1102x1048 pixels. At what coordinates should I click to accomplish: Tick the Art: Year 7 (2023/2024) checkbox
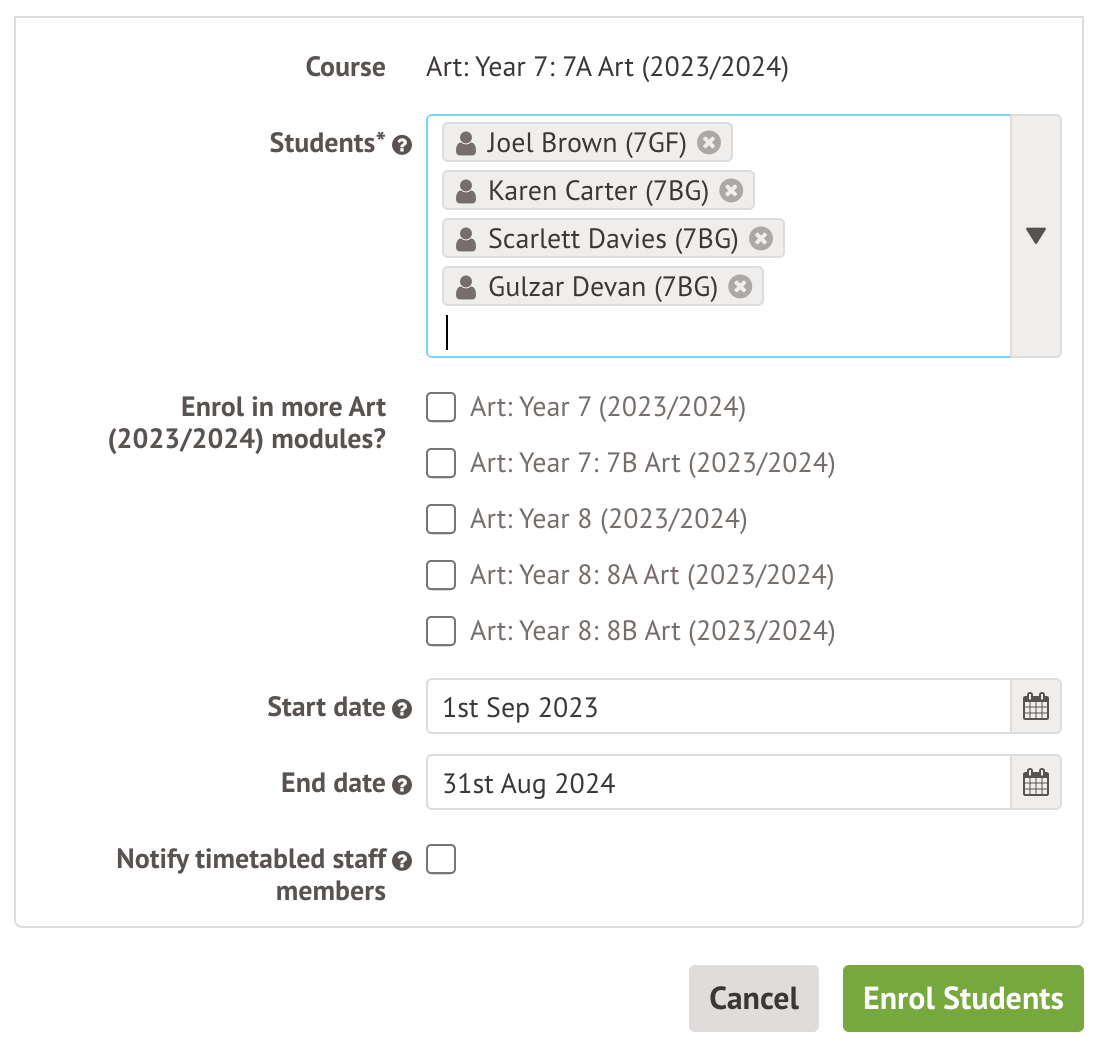pyautogui.click(x=441, y=407)
